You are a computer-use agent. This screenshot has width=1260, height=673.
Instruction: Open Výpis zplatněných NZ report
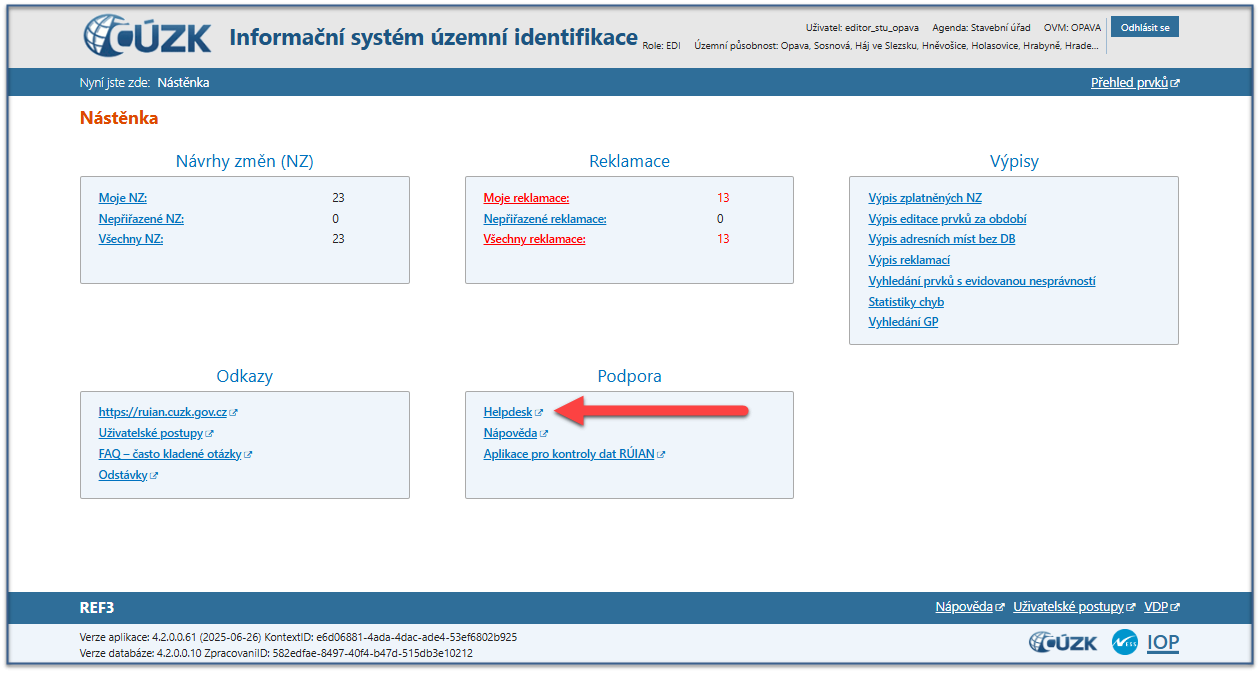pyautogui.click(x=925, y=198)
